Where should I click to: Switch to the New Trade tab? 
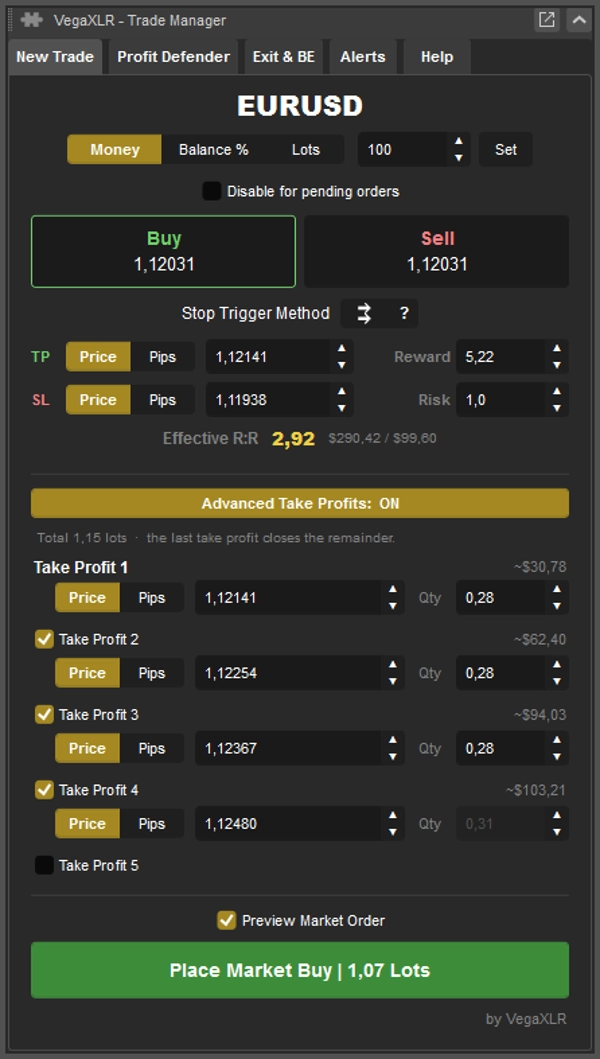pos(55,57)
